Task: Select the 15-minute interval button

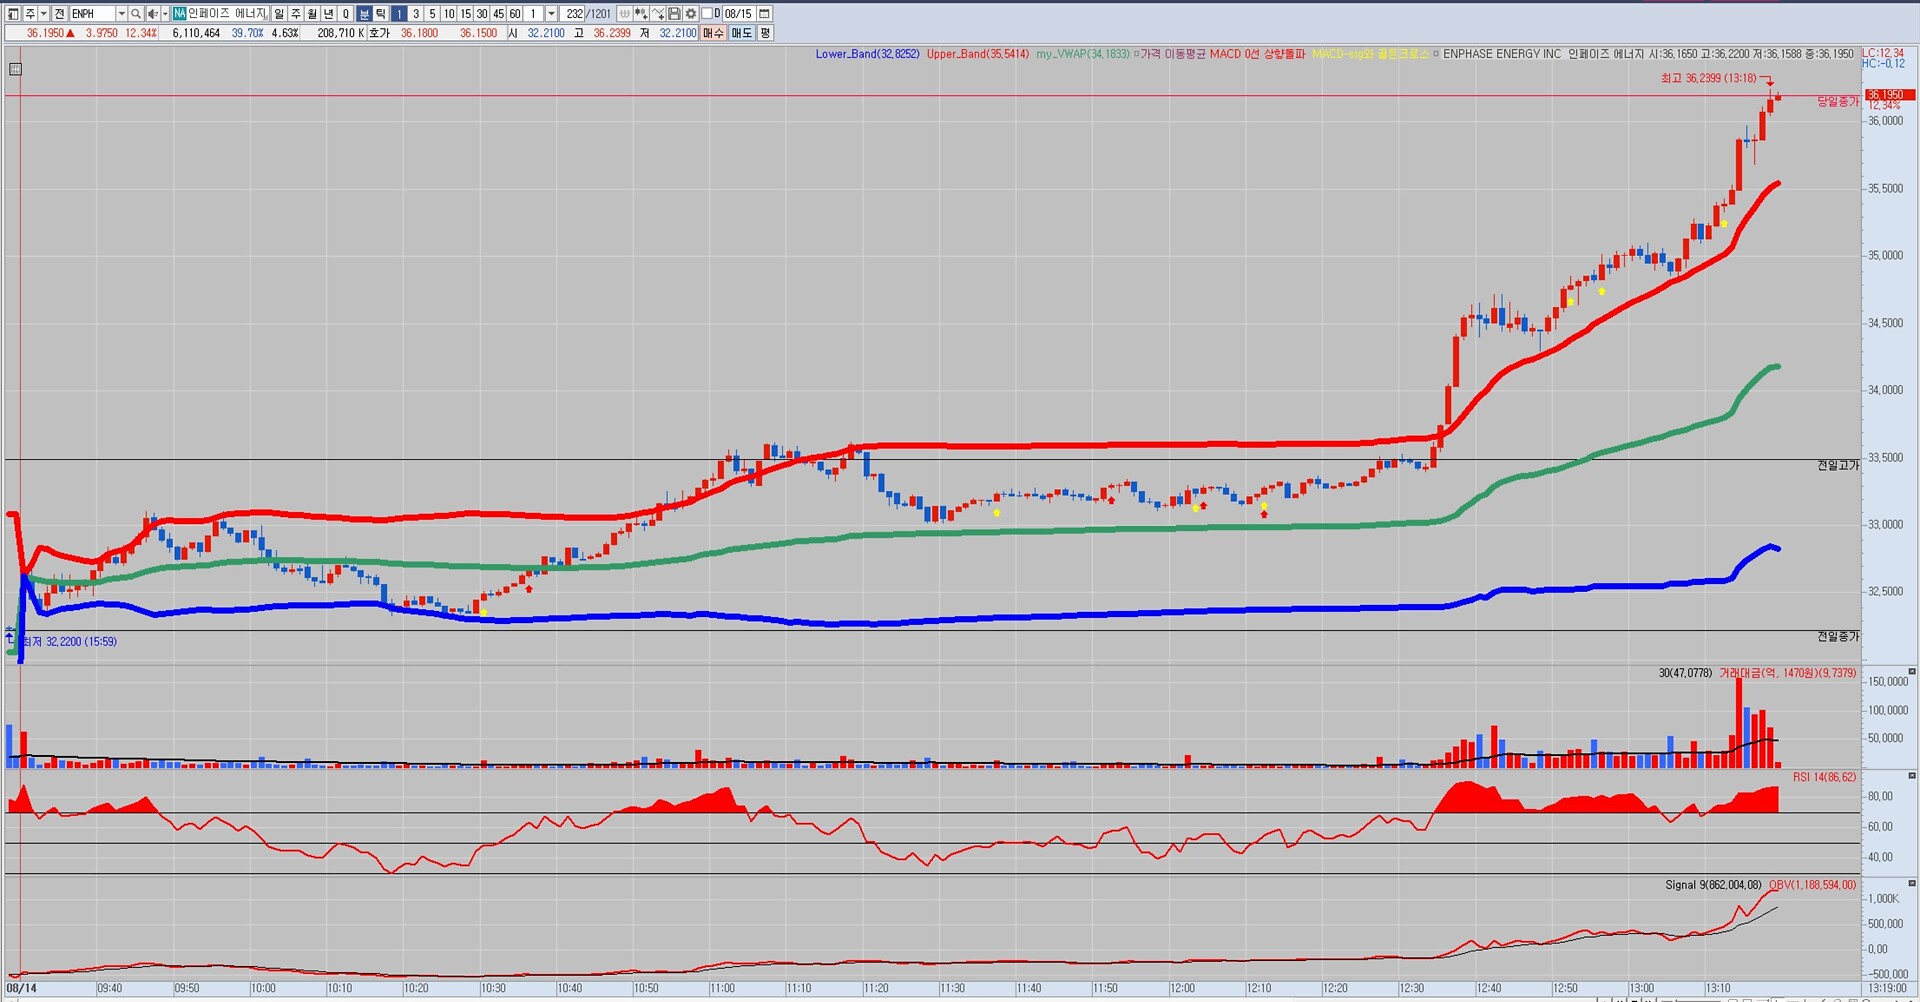Action: (x=465, y=14)
